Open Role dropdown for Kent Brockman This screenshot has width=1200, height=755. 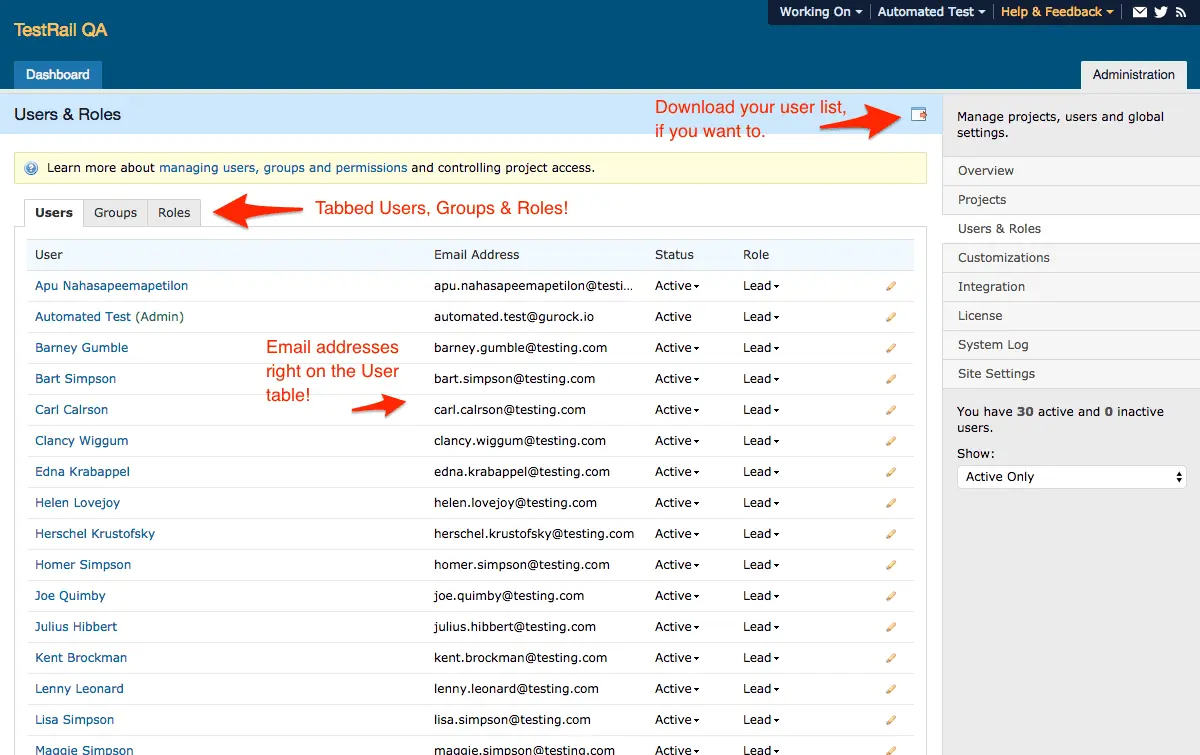pos(761,658)
